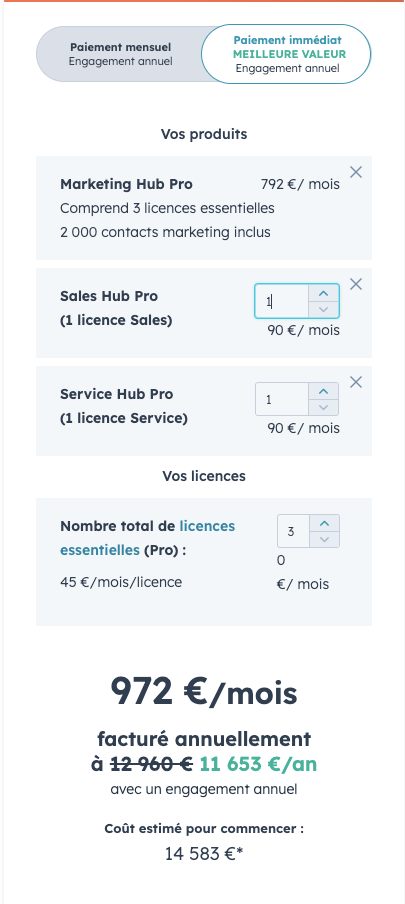Decrease total essential licences count
Screen dimensions: 405x904
click(324, 539)
